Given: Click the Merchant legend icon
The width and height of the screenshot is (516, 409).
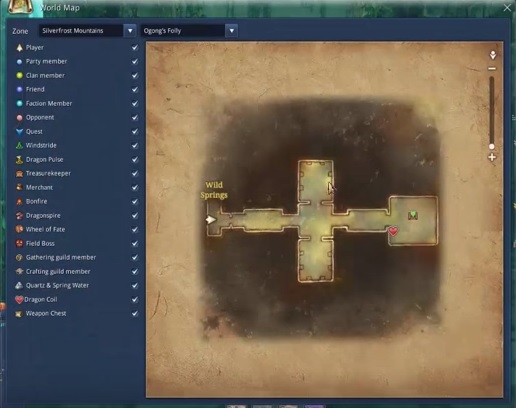Looking at the screenshot, I should tap(19, 187).
